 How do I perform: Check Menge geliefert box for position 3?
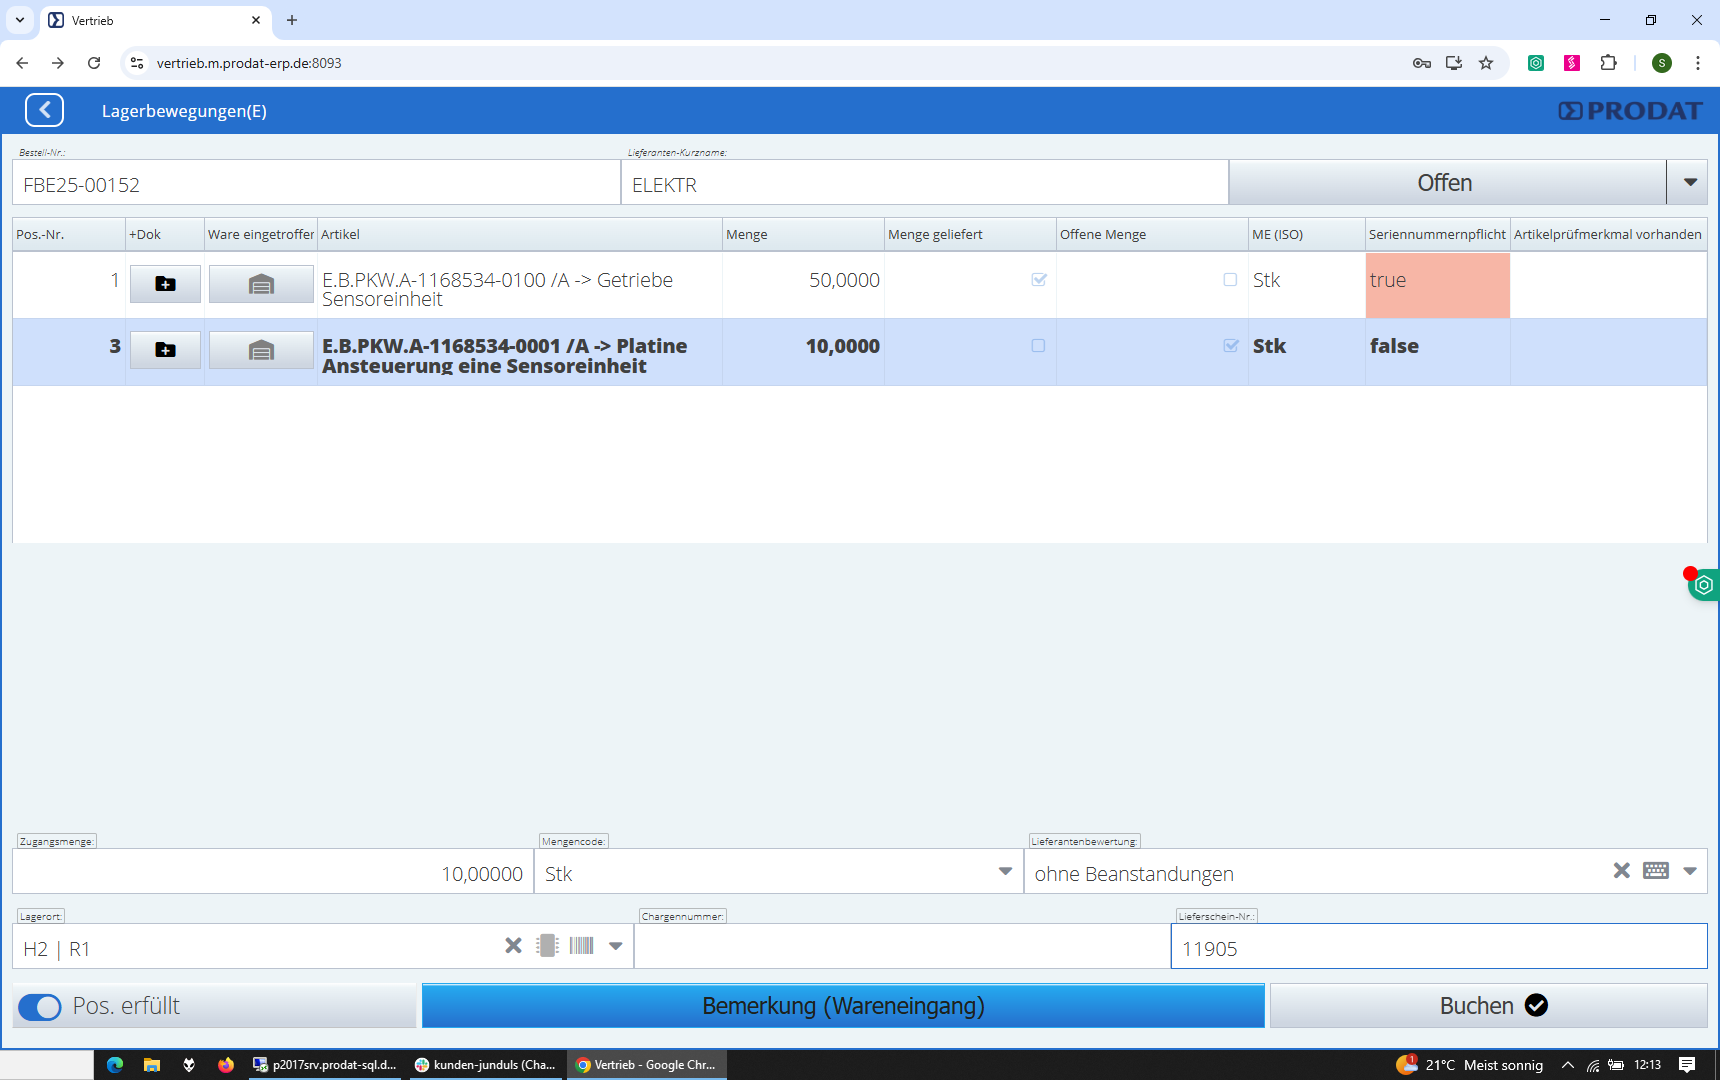tap(1038, 346)
